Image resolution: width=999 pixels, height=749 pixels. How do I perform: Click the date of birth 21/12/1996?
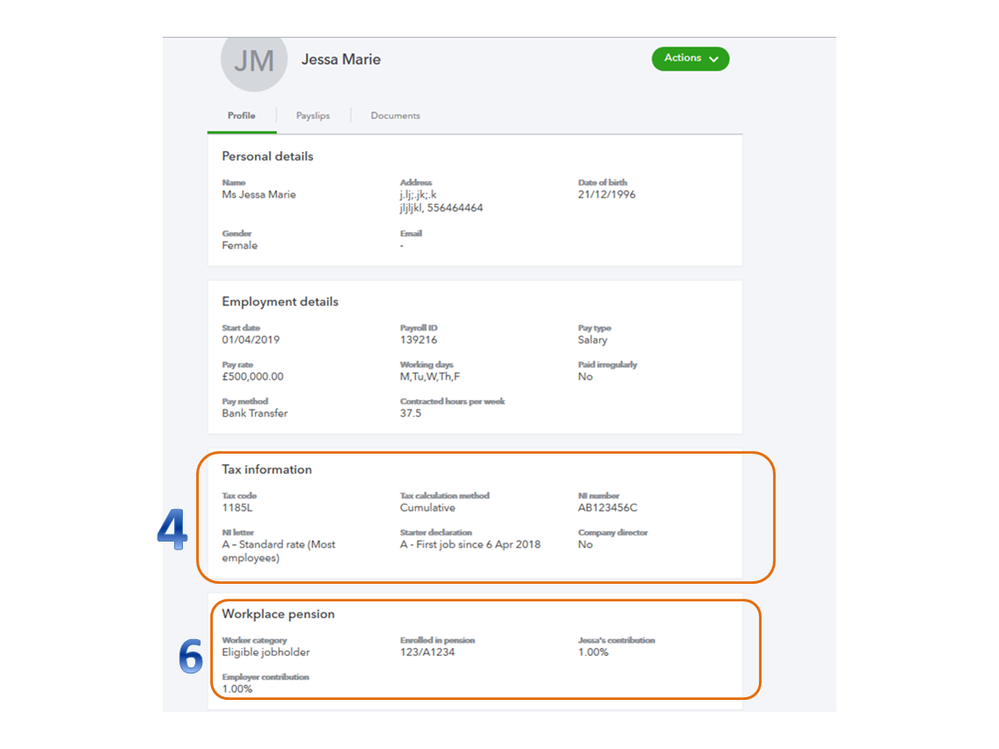[x=606, y=195]
